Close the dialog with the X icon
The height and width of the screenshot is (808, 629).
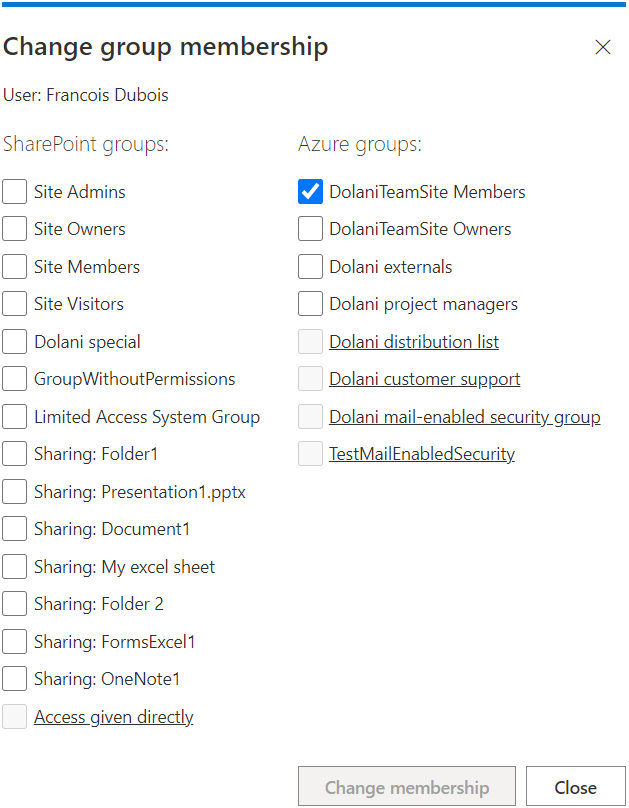[603, 47]
